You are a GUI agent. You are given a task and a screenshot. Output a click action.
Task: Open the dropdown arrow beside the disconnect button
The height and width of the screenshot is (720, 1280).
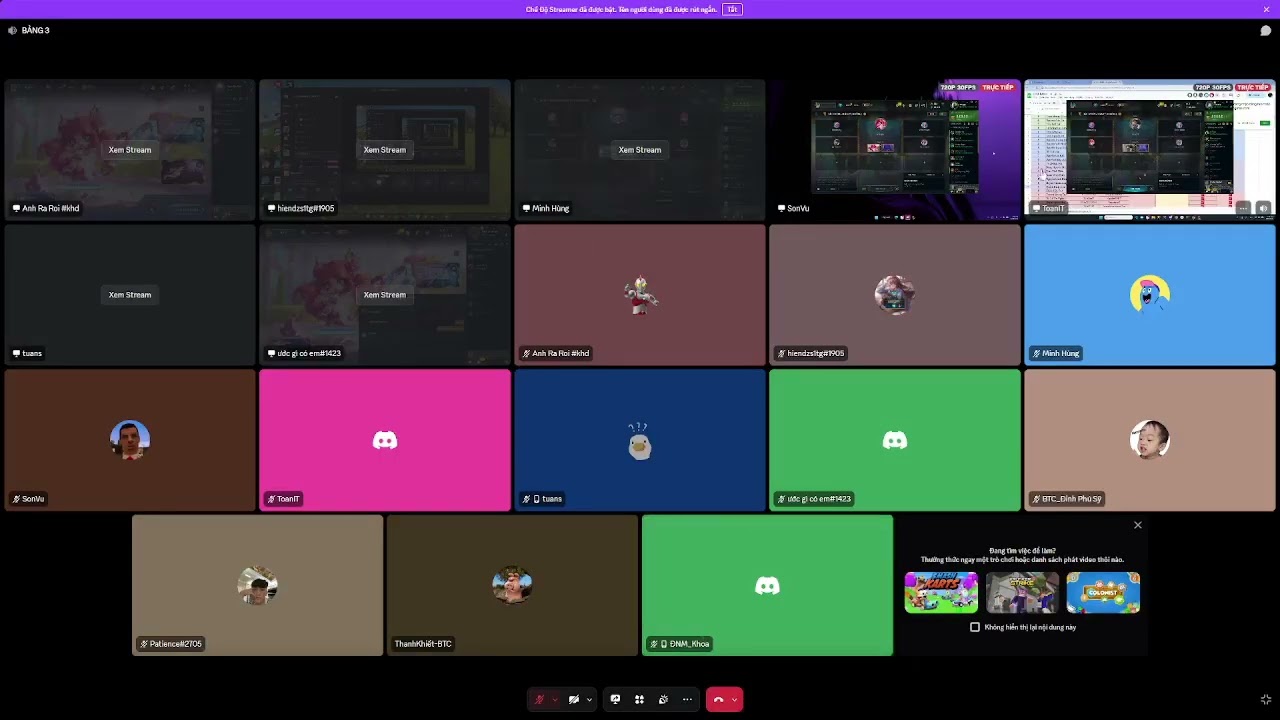coord(735,700)
